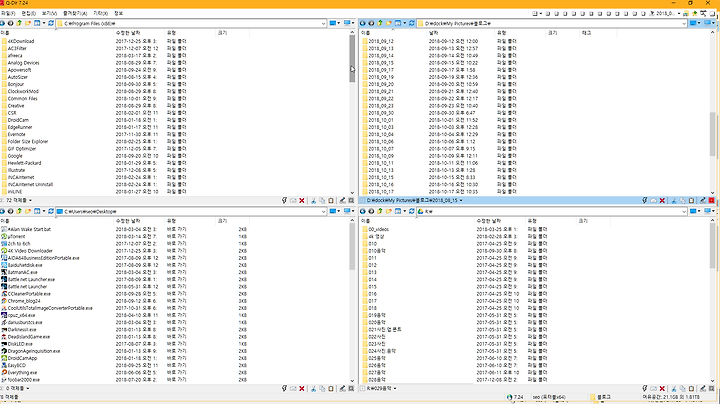
Task: Go up one level in Program Files (x86) pane
Action: 19,23
